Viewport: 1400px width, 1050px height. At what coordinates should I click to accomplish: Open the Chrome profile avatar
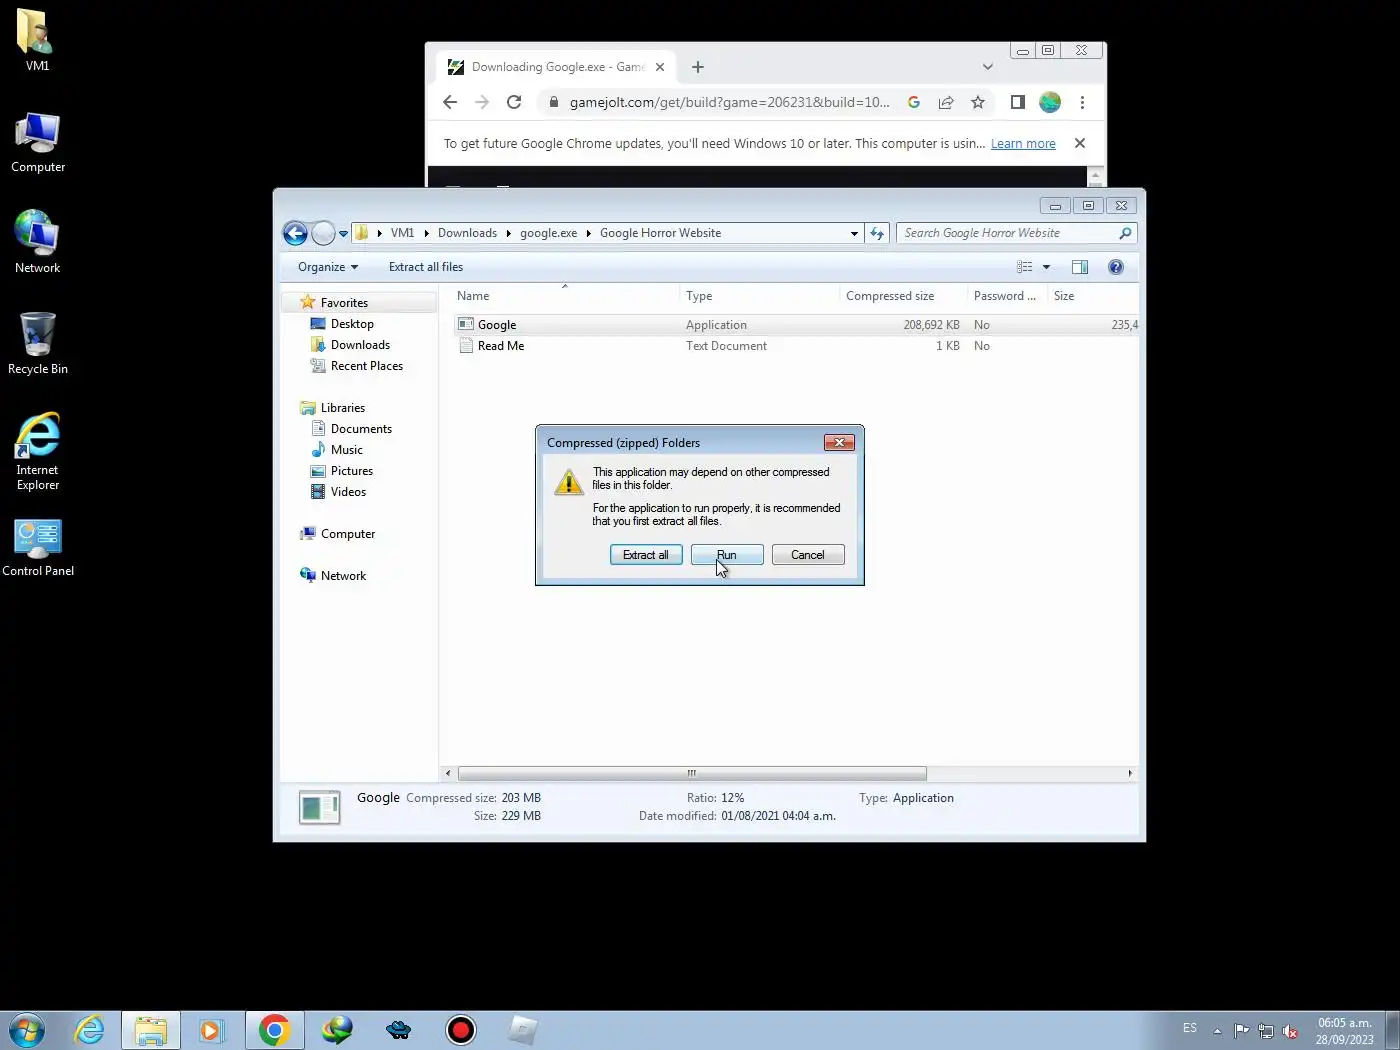pos(1050,102)
